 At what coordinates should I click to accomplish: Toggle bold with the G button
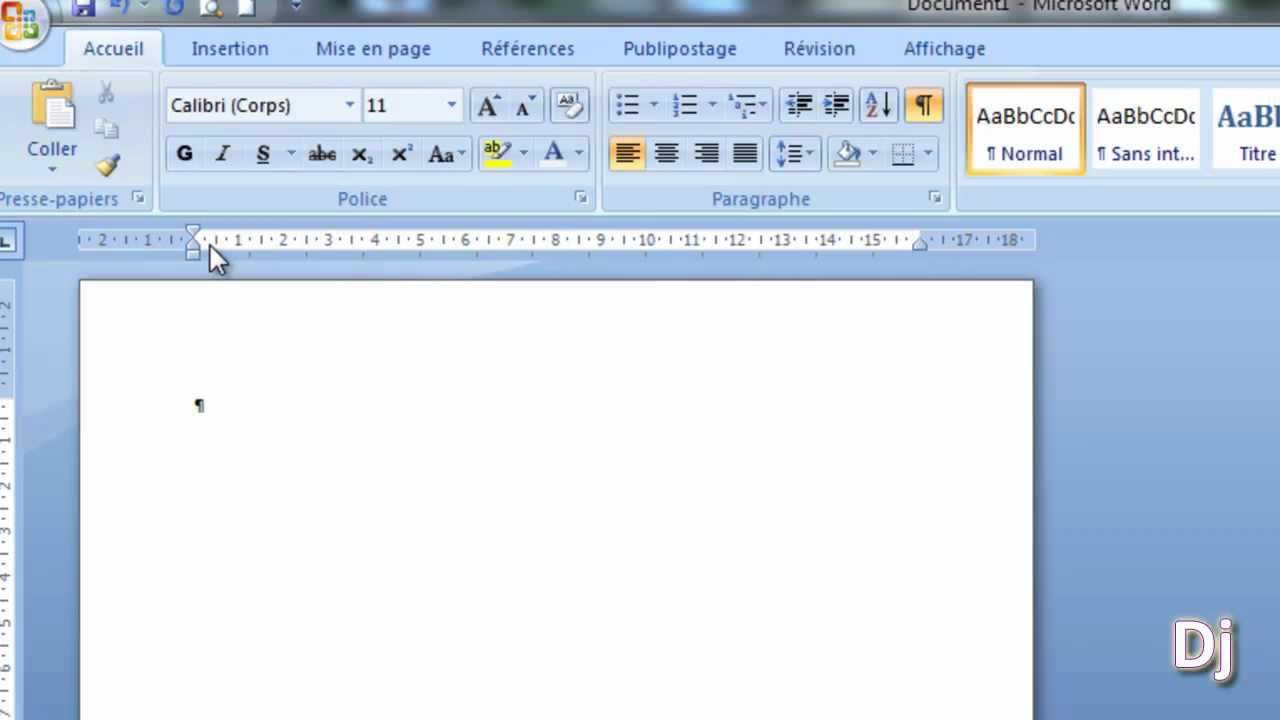click(x=185, y=154)
